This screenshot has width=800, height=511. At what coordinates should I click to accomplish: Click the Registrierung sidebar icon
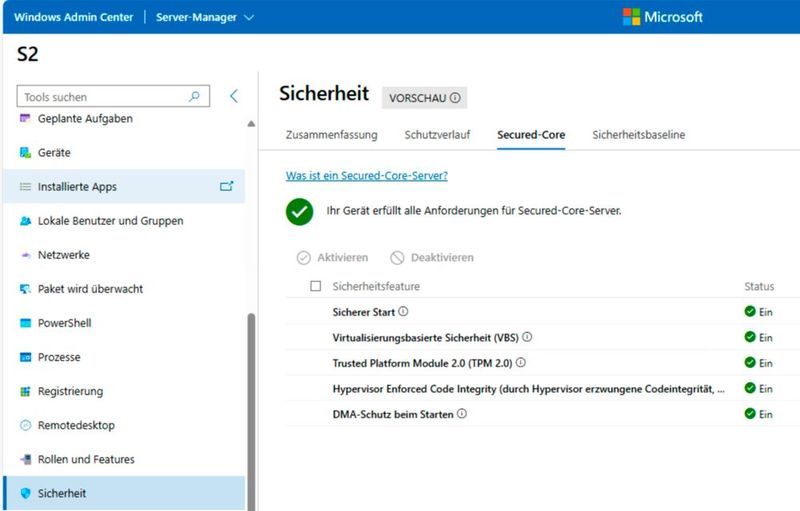point(25,391)
